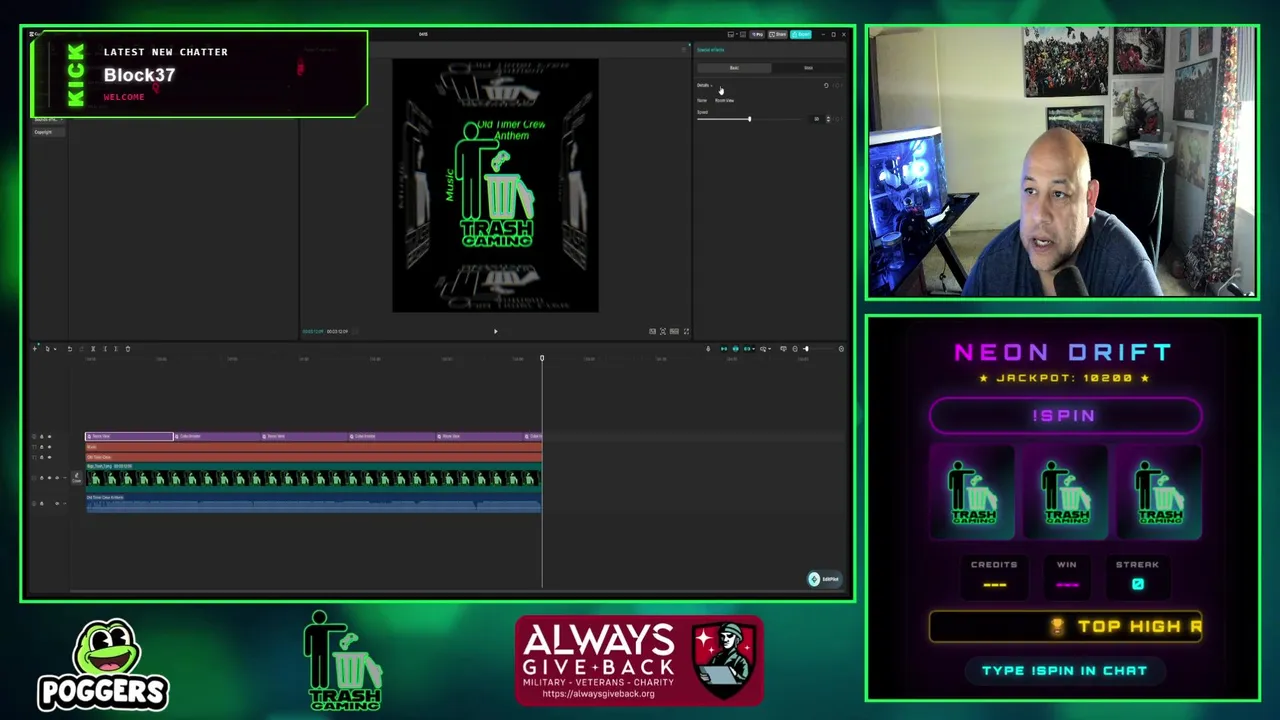
Task: Lock the Old Timer Crew Anthem audio track
Action: [42, 504]
